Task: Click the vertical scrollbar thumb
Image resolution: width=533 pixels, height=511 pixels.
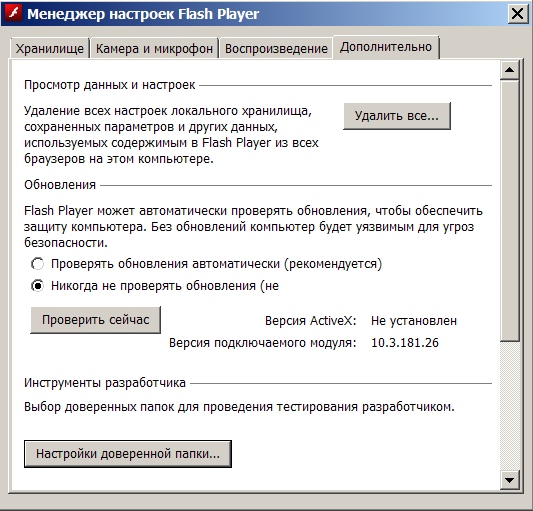Action: [x=509, y=211]
